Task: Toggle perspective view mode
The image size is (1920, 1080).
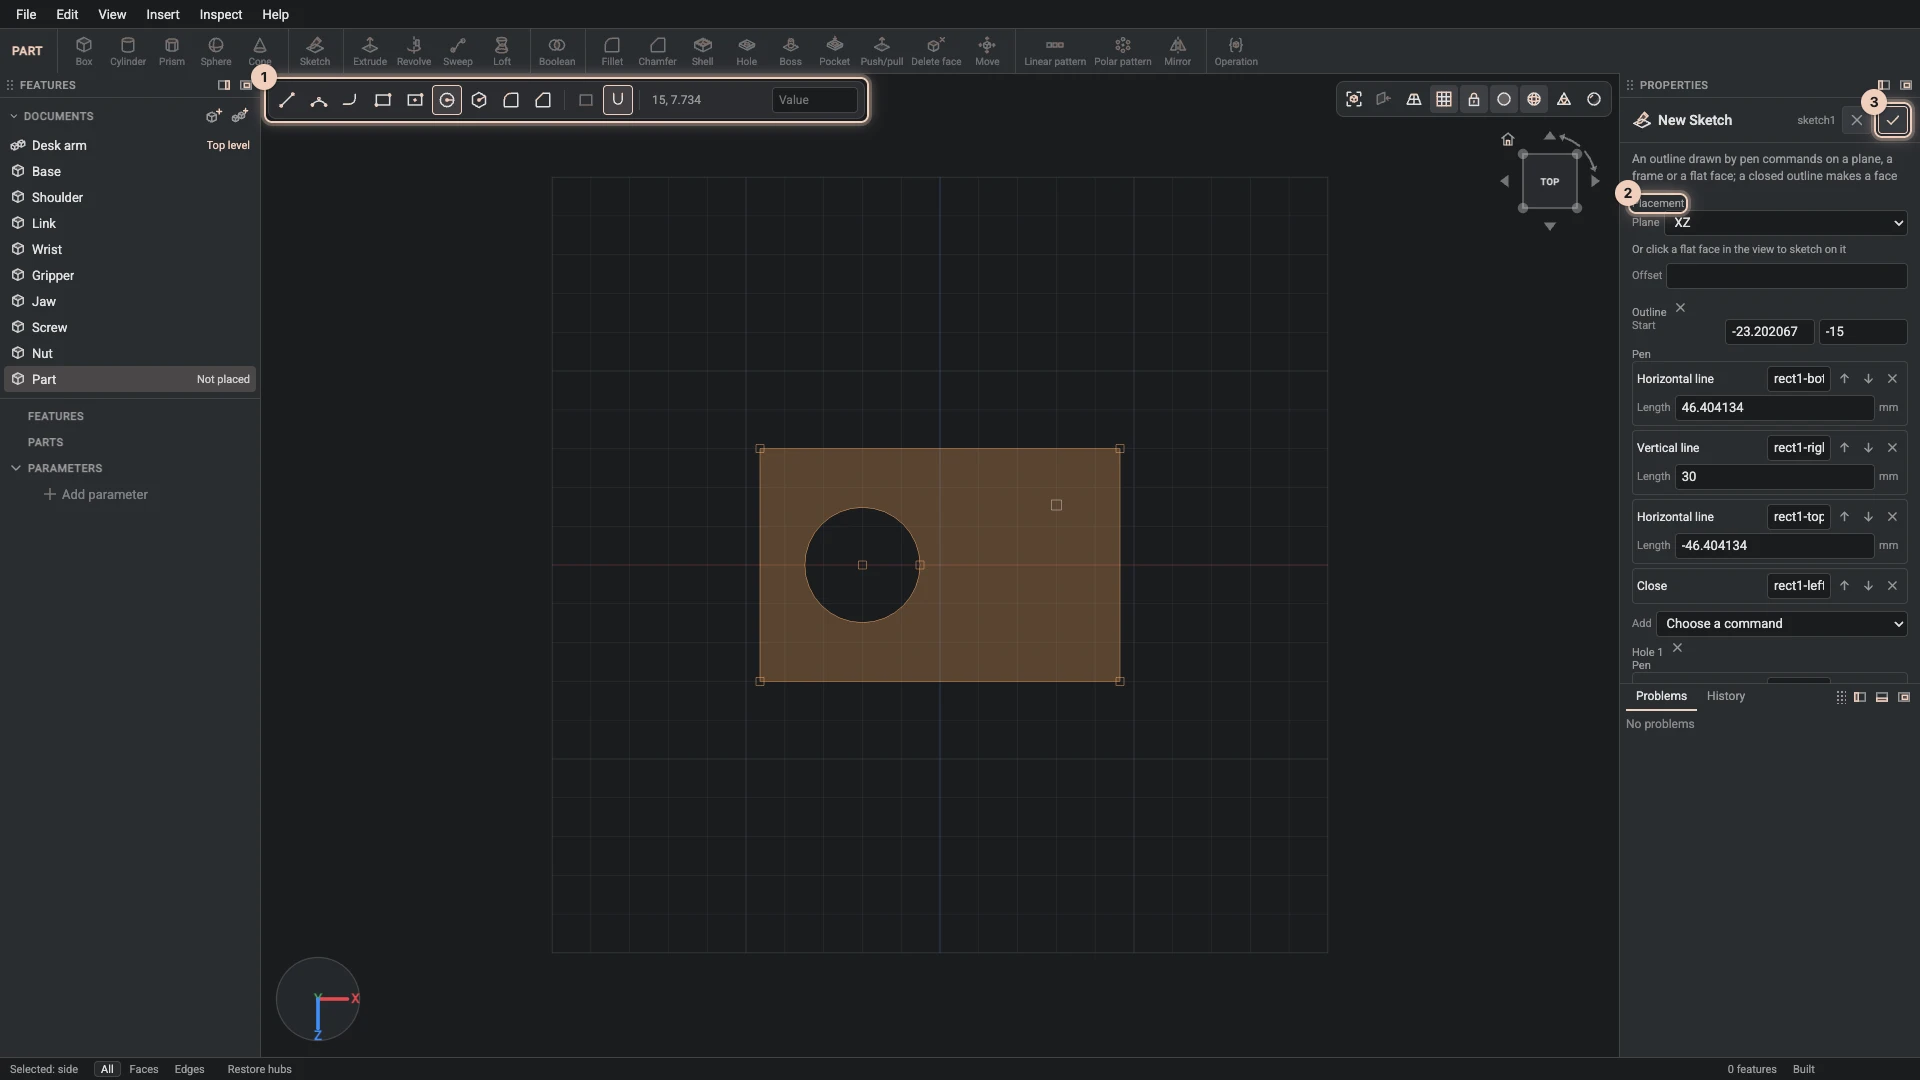Action: pyautogui.click(x=1414, y=99)
